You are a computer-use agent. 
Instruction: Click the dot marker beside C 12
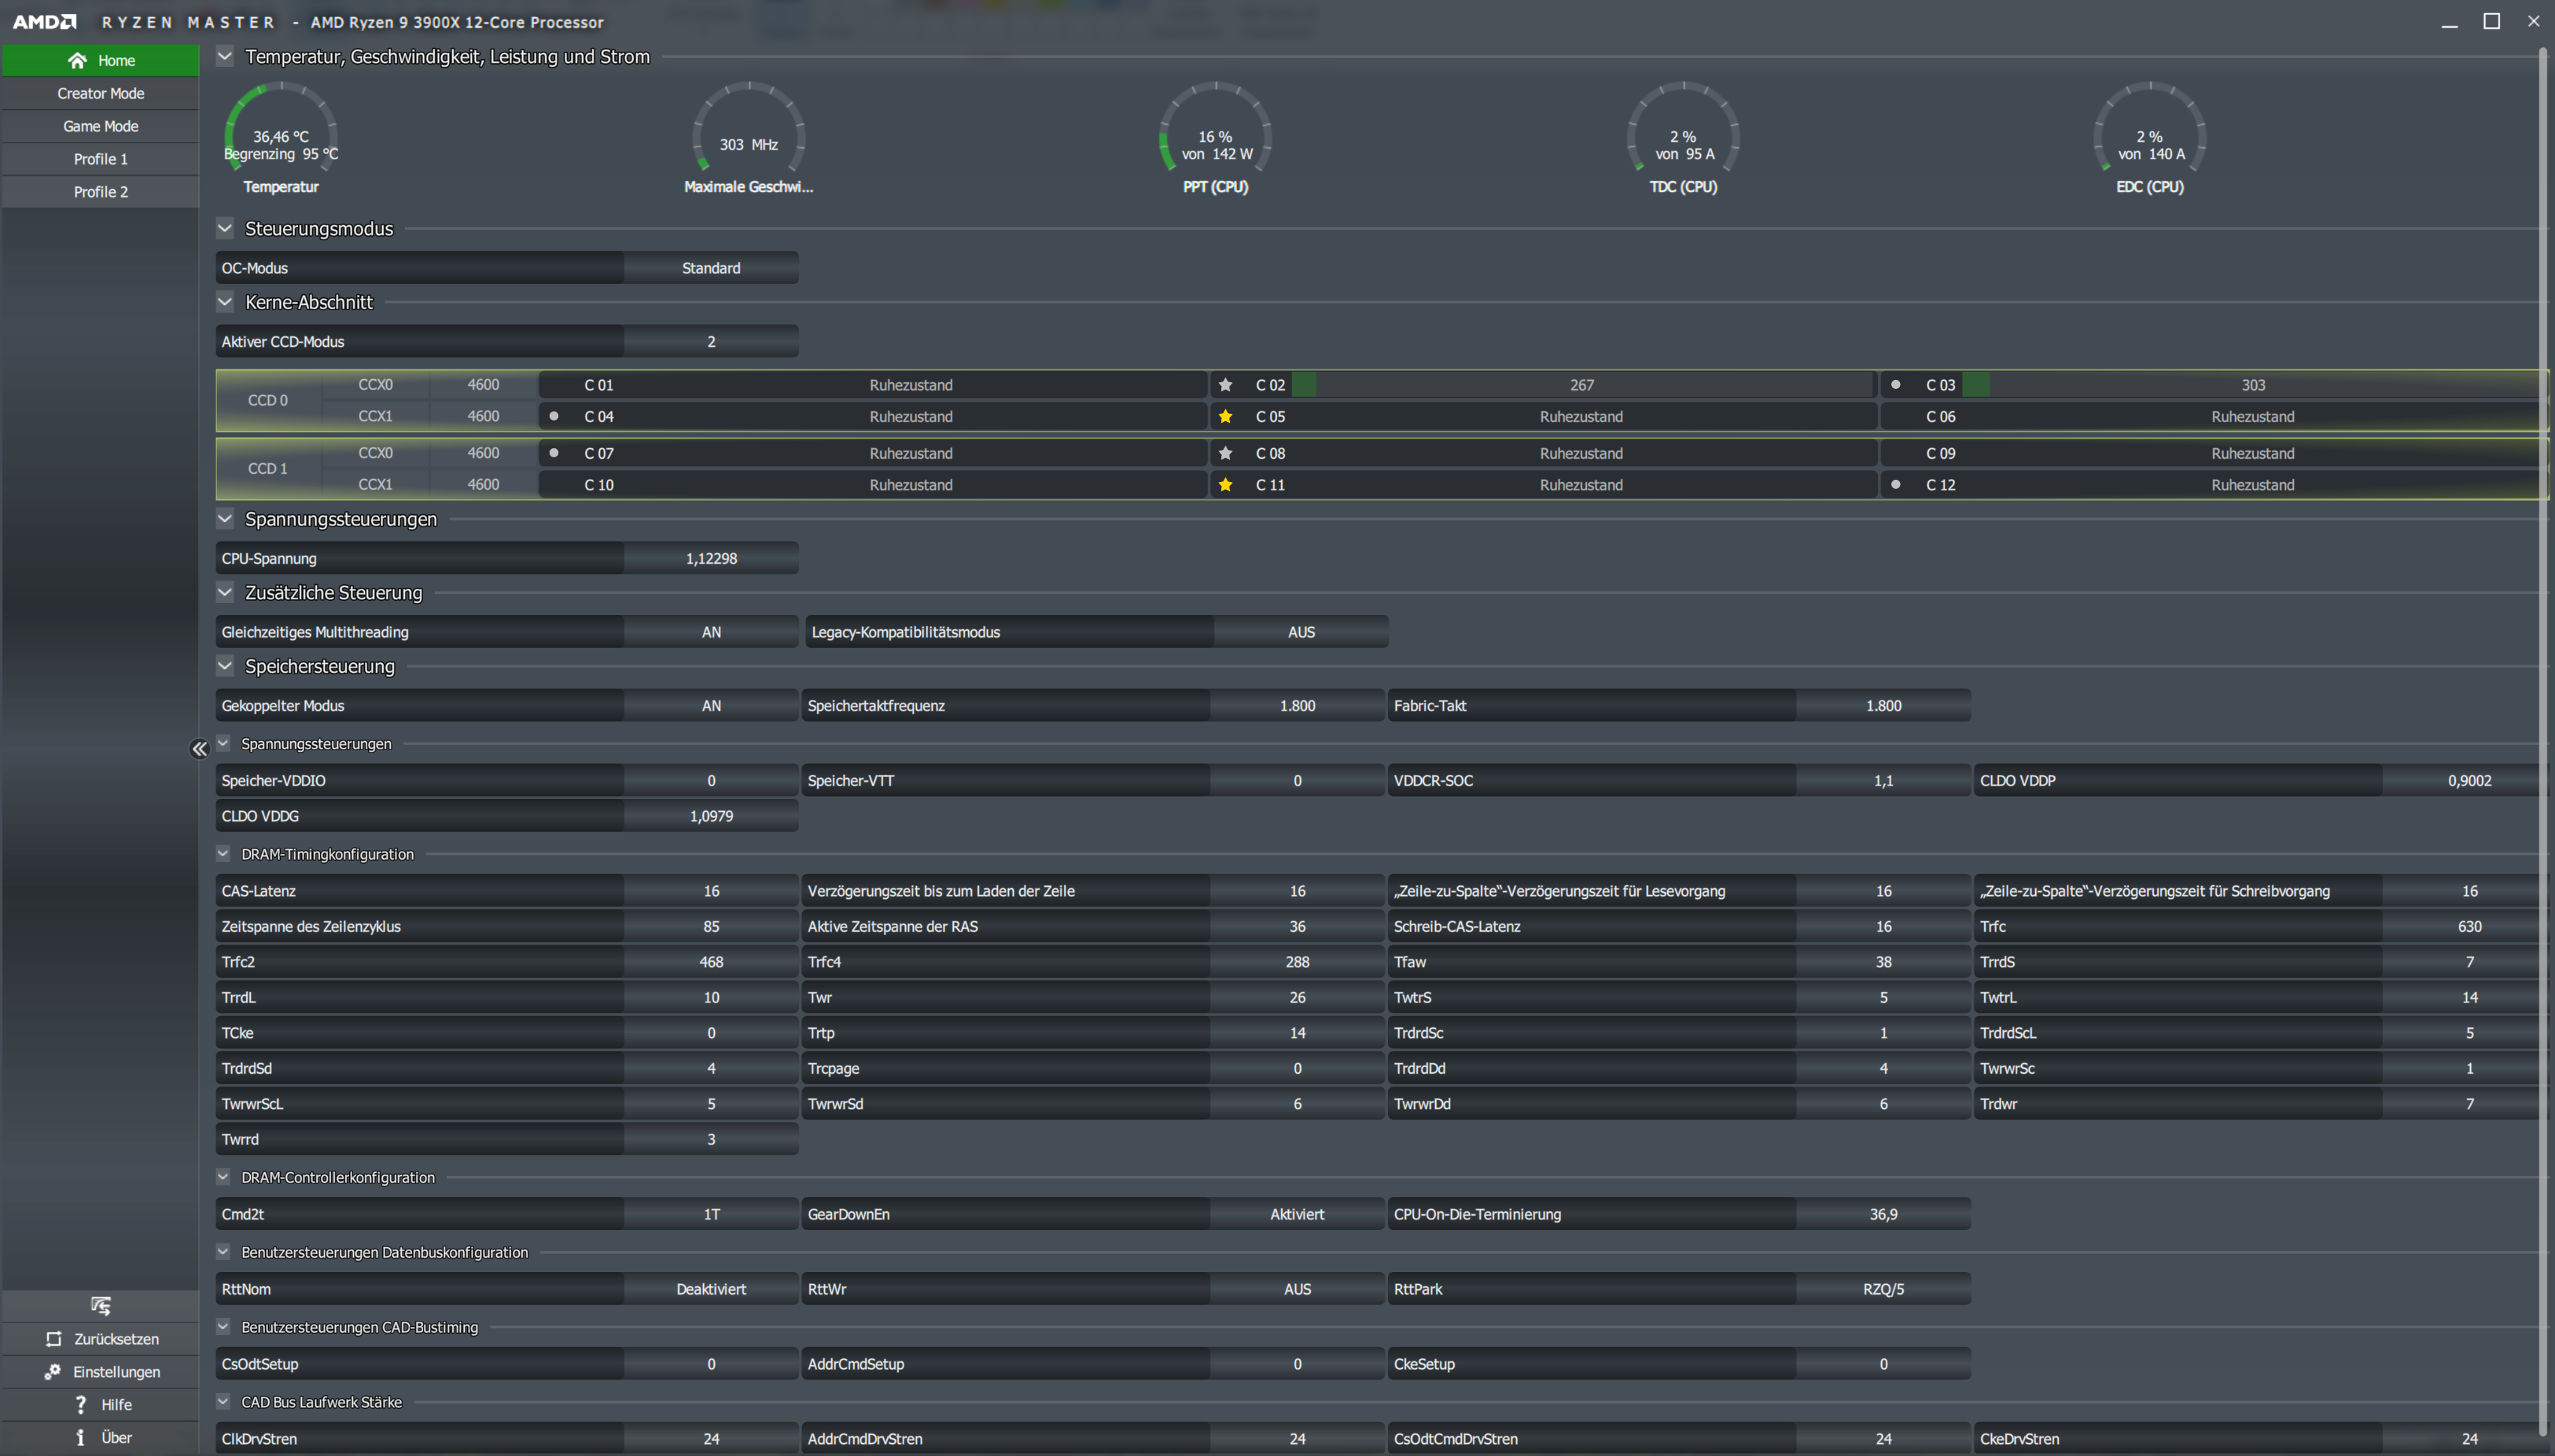coord(1895,485)
